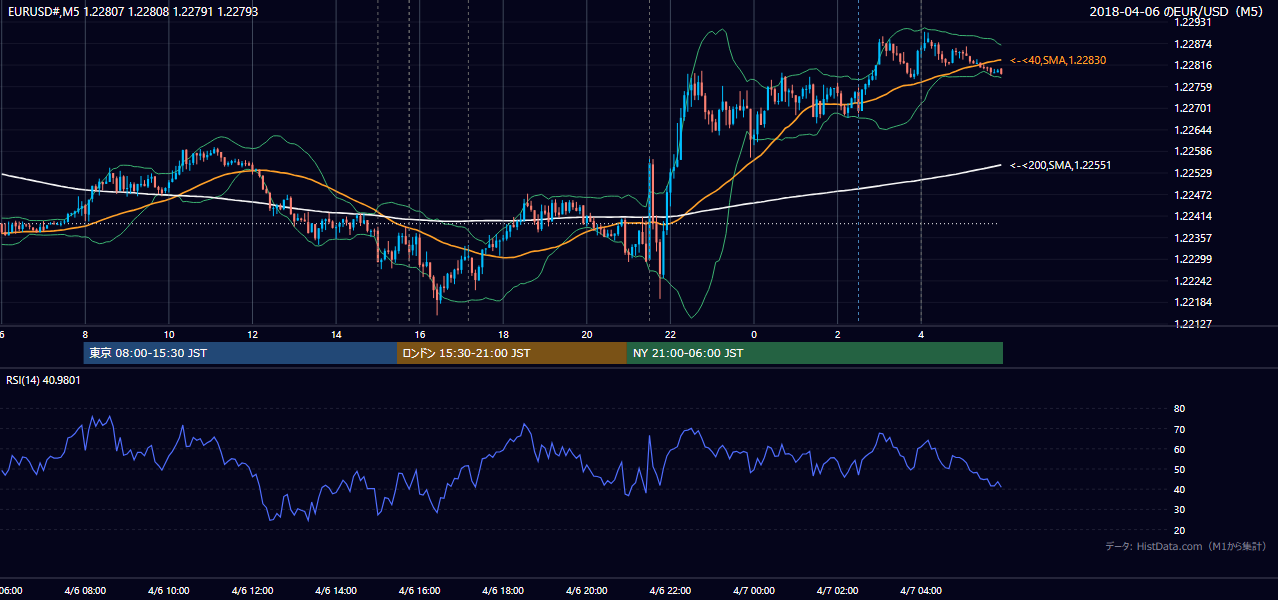
Task: Click the 4/7 00:00 bottom date label
Action: tap(754, 591)
